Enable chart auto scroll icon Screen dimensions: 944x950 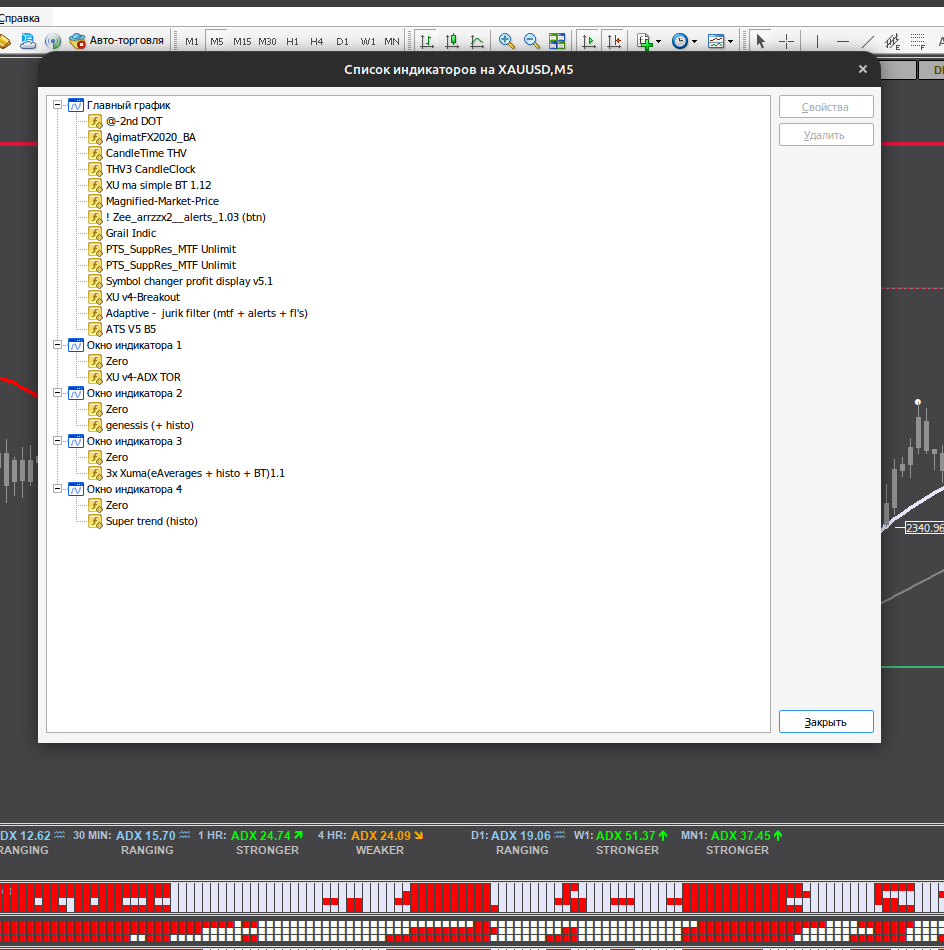click(x=588, y=41)
